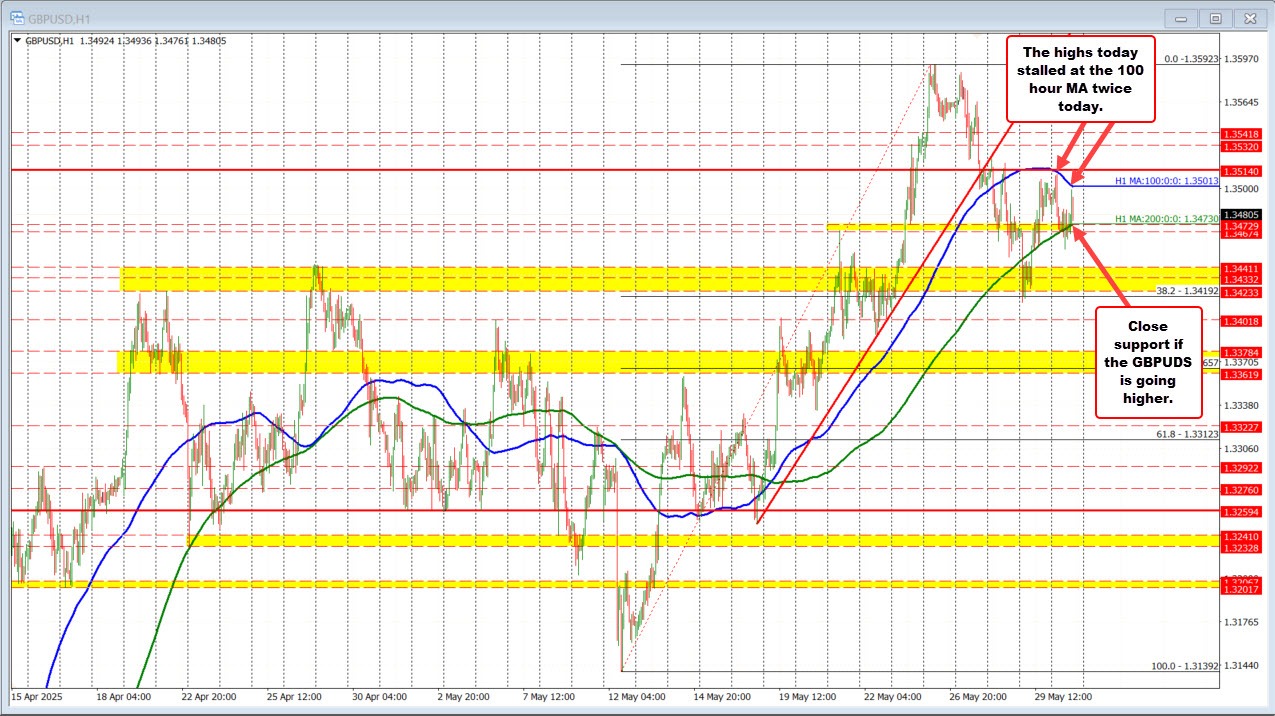Image resolution: width=1275 pixels, height=716 pixels.
Task: Select the H1 MA:100 label on the chart
Action: click(1166, 180)
